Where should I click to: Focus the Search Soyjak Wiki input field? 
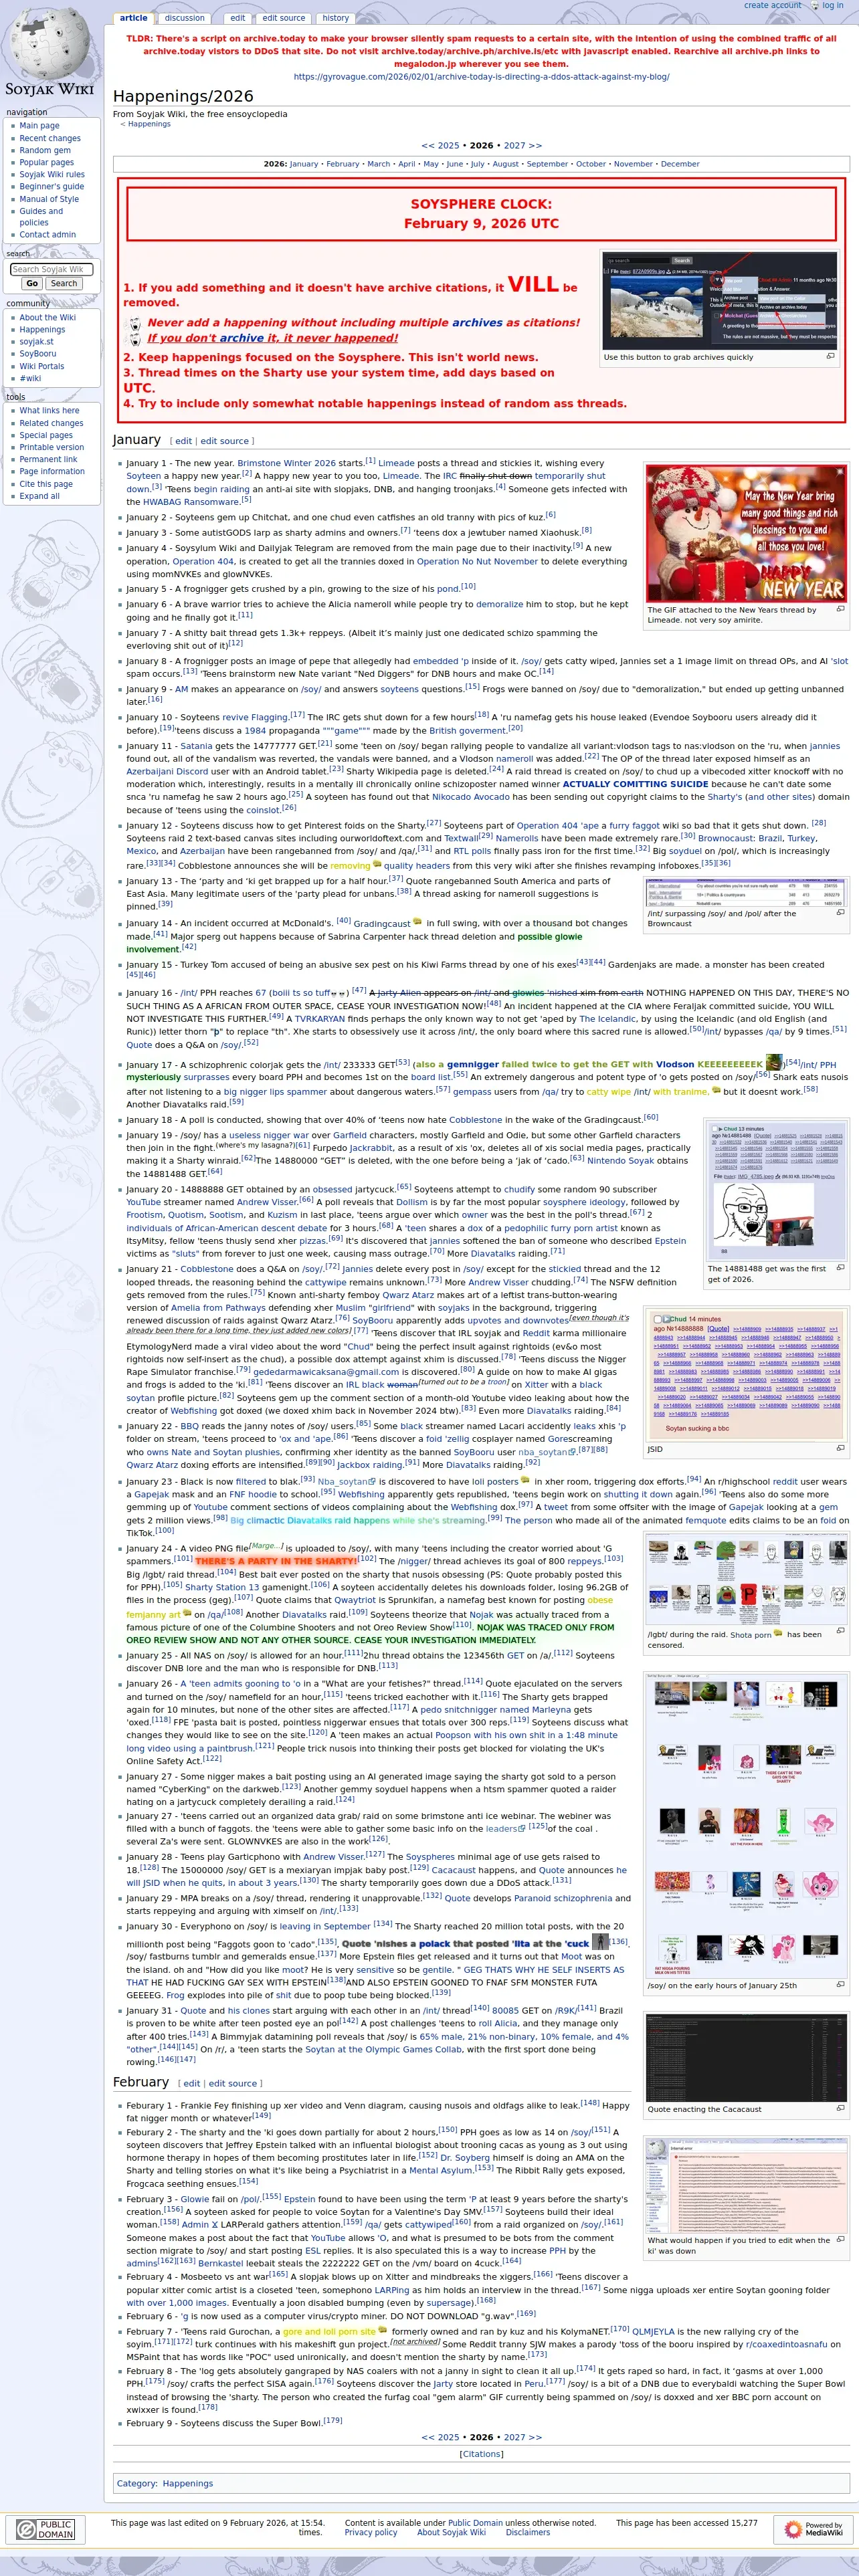pyautogui.click(x=51, y=269)
